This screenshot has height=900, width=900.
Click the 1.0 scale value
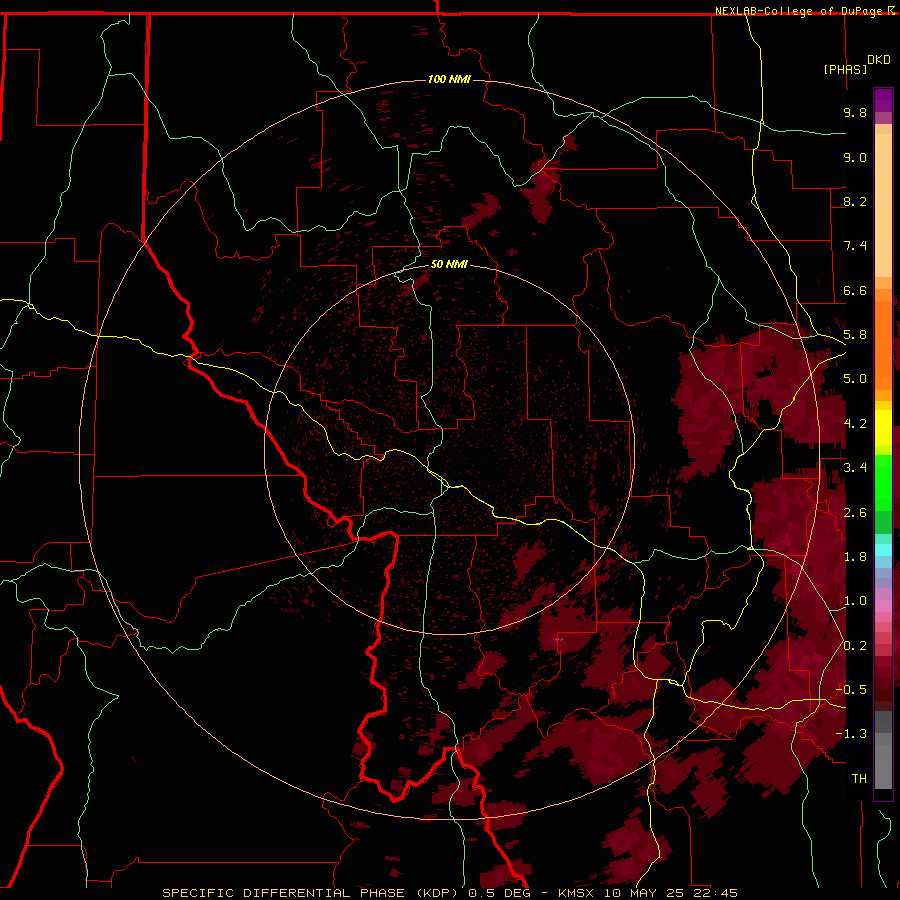click(x=855, y=601)
